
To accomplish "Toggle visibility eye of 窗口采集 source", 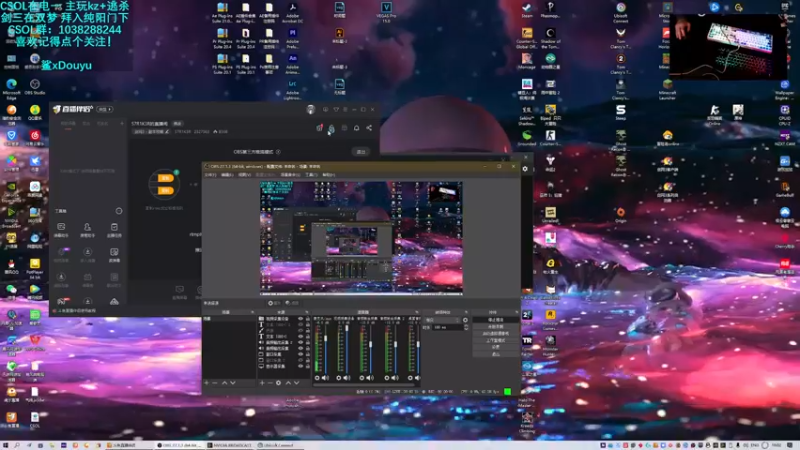I will click(x=301, y=354).
